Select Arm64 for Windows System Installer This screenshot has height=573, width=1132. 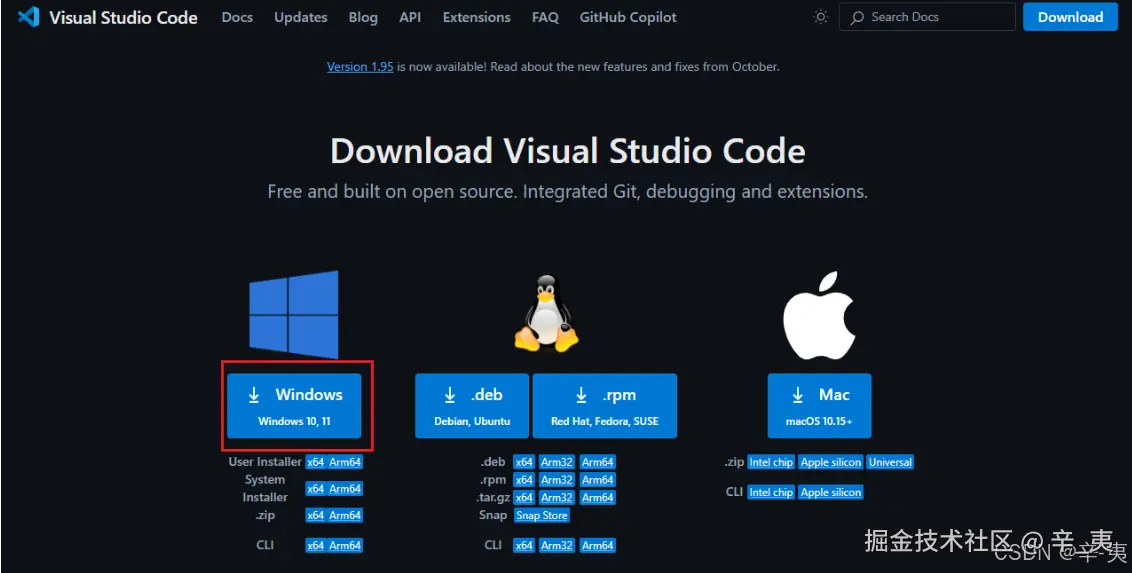[345, 489]
